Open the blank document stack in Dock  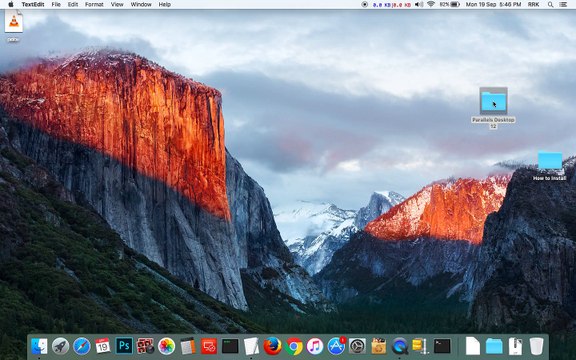[x=473, y=346]
